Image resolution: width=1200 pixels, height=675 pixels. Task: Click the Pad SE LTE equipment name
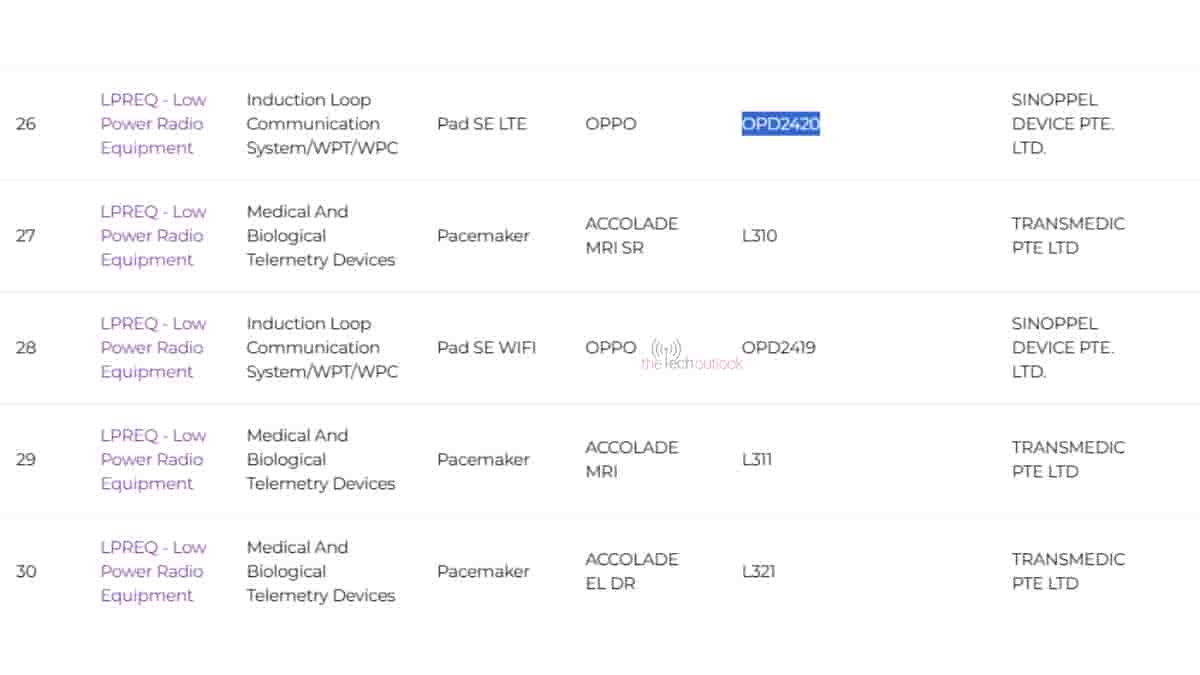pyautogui.click(x=482, y=124)
